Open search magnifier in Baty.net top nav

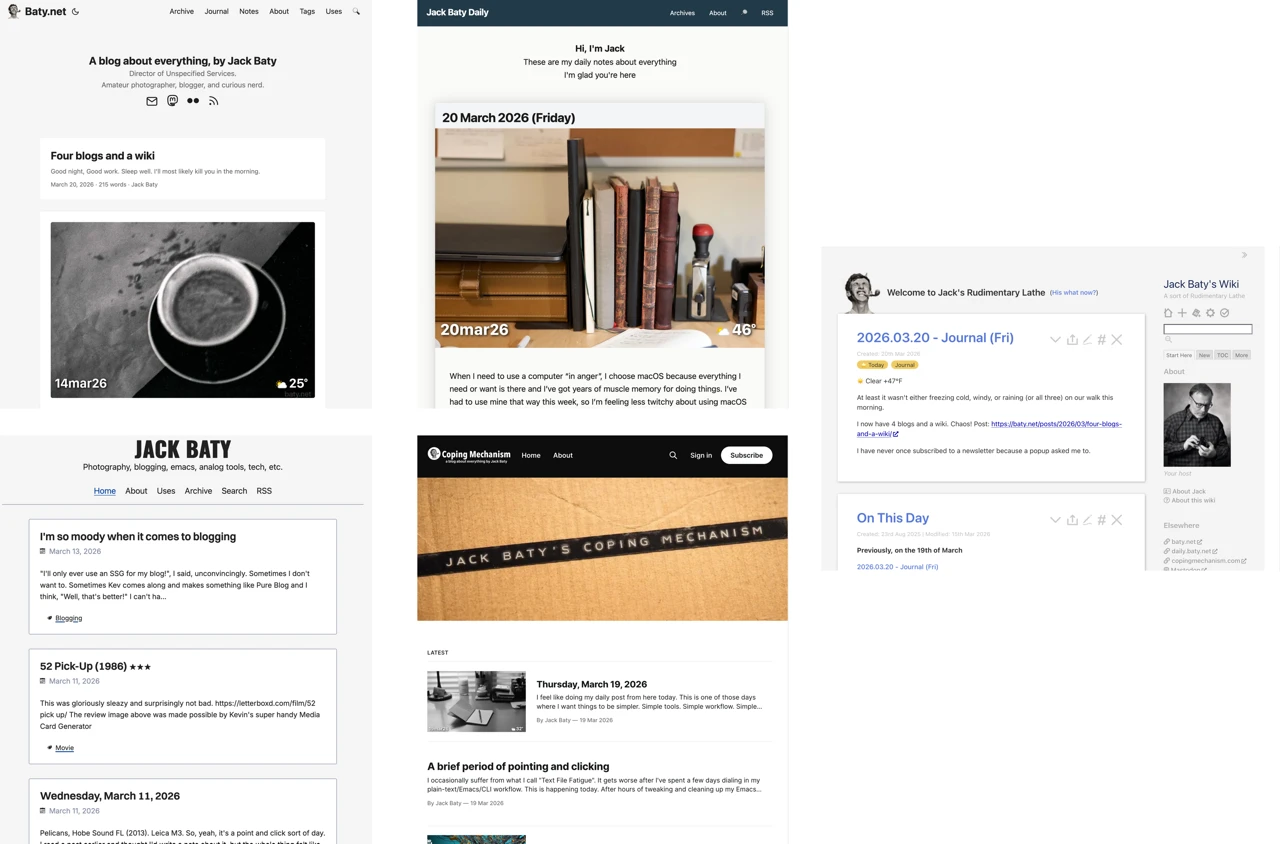[356, 12]
